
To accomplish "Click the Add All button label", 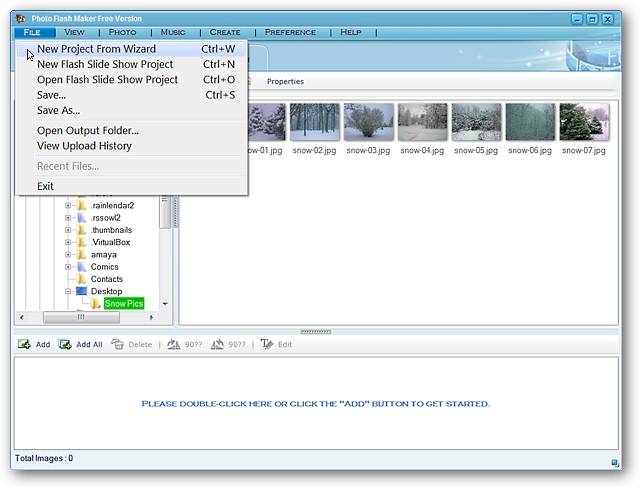I will (x=89, y=344).
